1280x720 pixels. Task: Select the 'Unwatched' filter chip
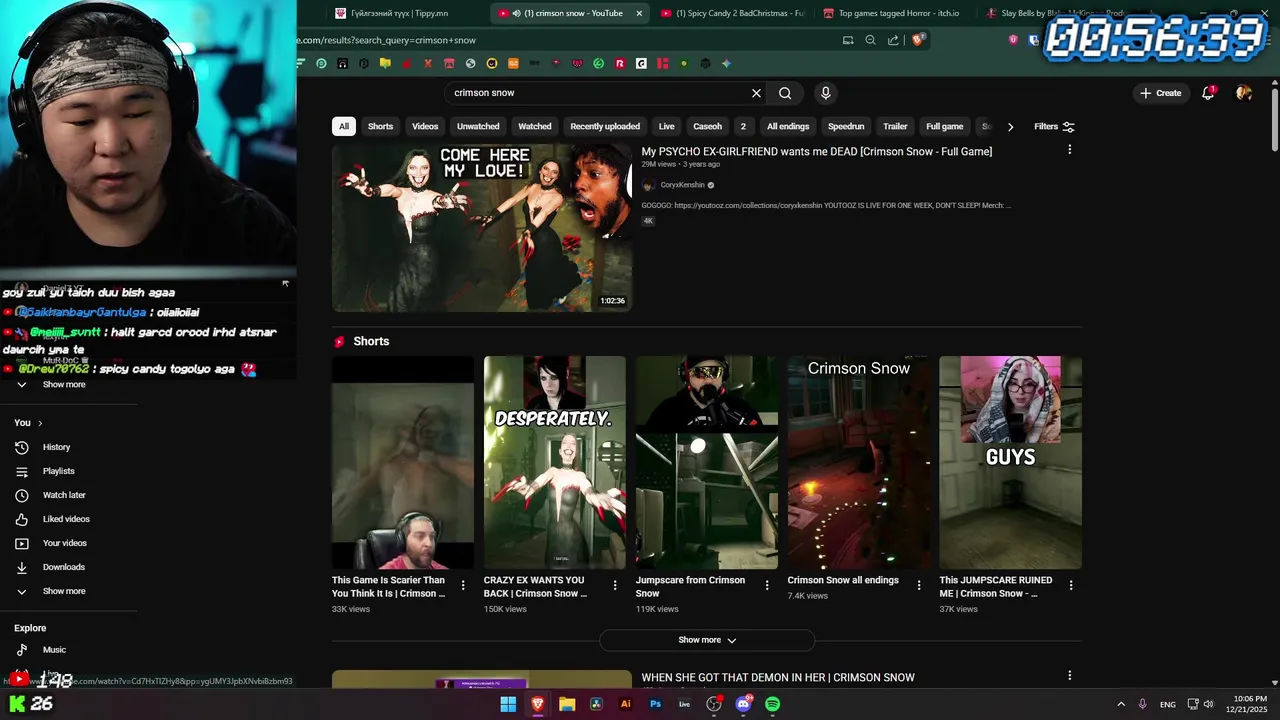pos(478,127)
